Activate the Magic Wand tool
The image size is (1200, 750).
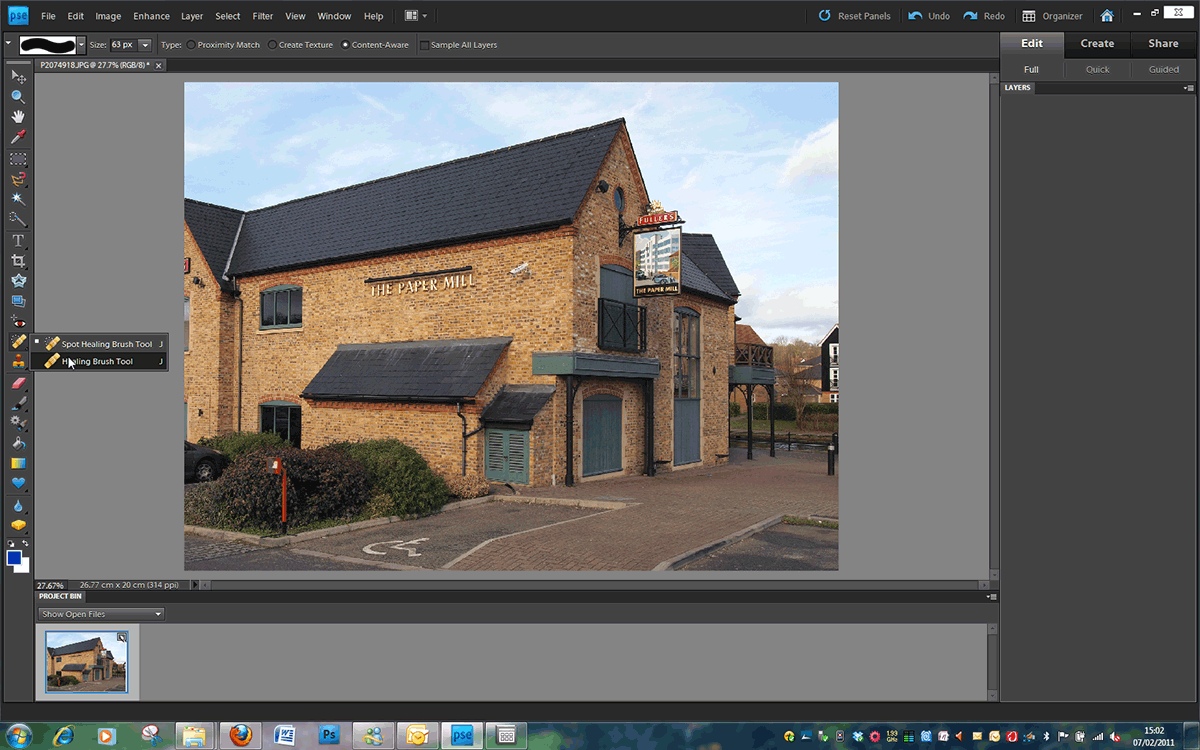(x=18, y=199)
